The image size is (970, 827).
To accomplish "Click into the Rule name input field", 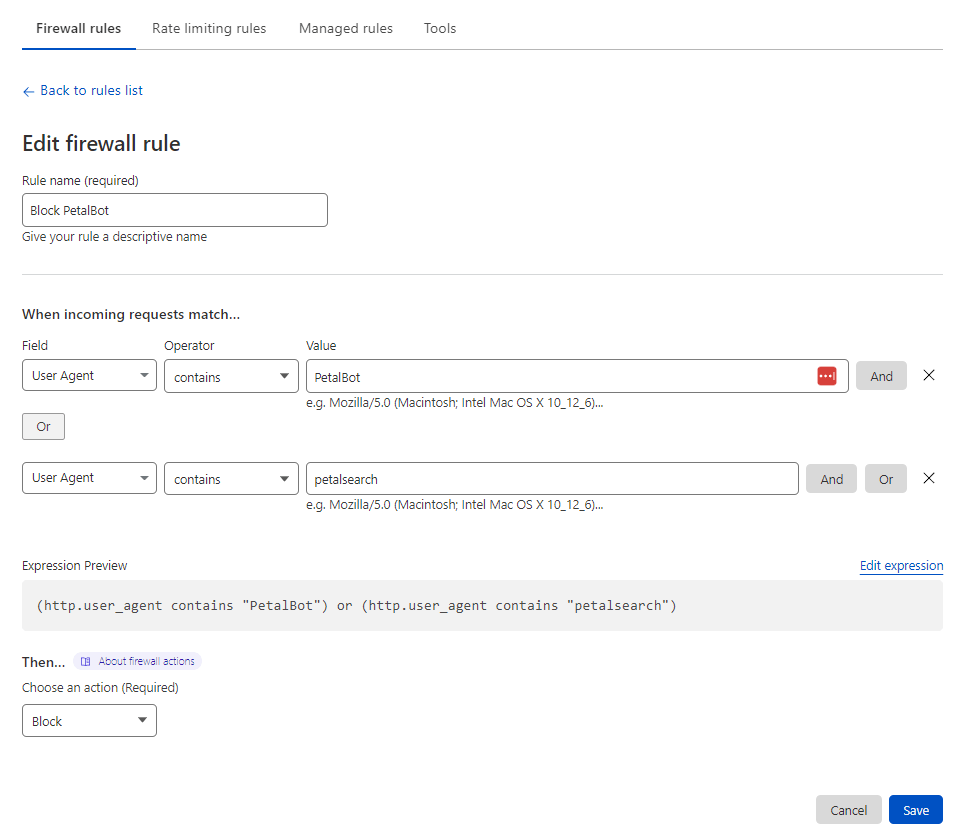I will 175,210.
